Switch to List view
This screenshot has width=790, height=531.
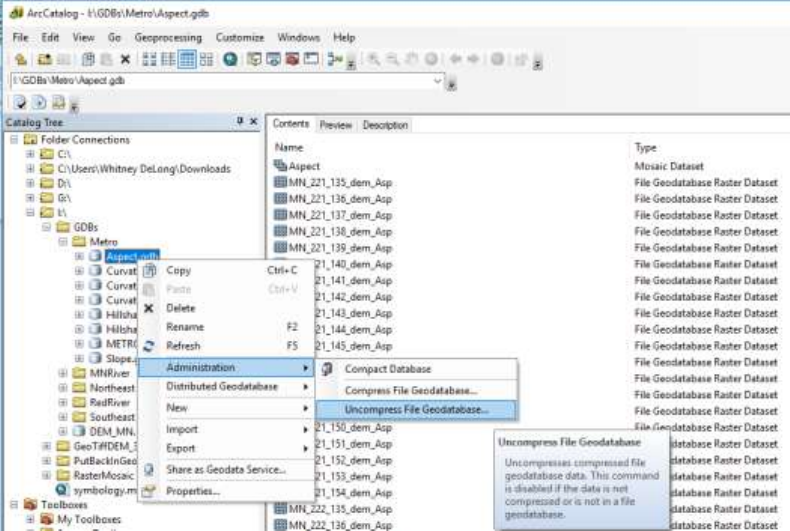[168, 59]
